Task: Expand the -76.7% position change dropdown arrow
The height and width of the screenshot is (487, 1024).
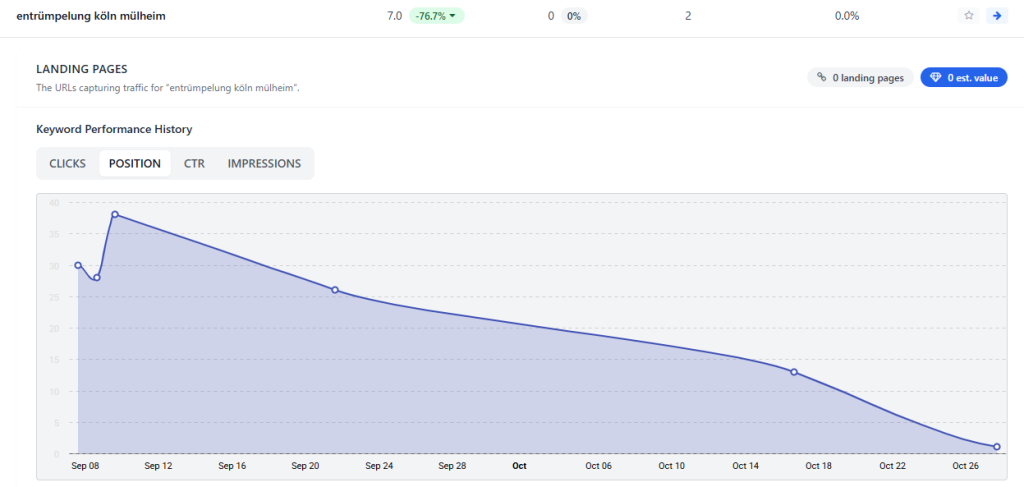Action: 453,16
